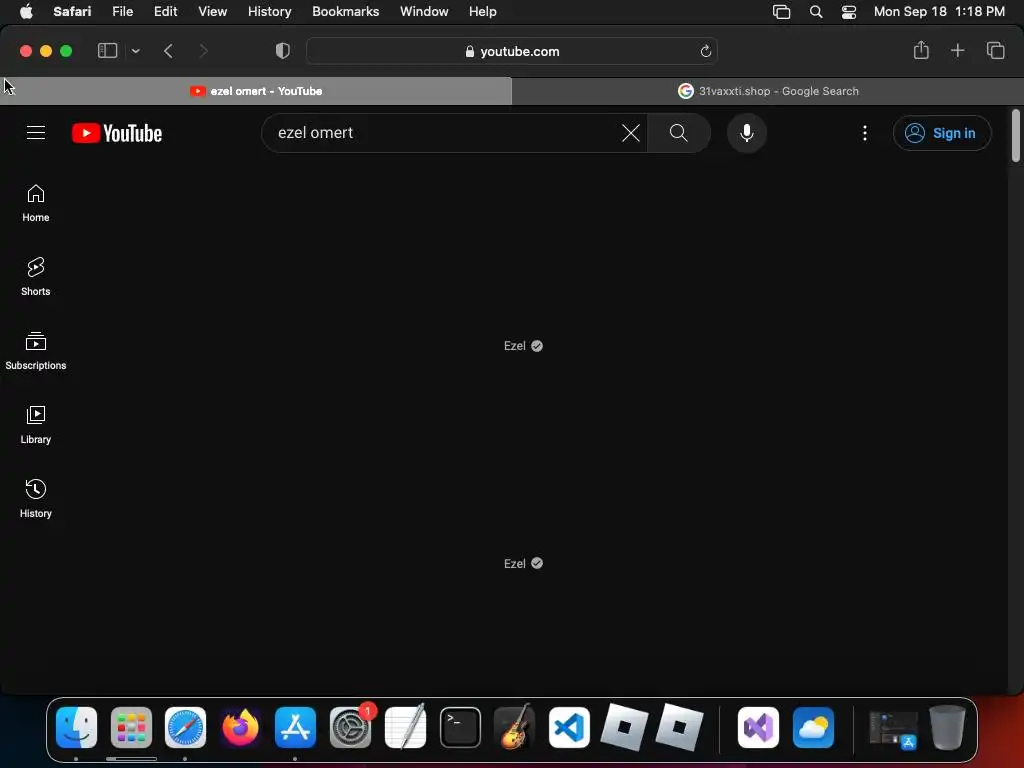
Task: Click the magnifier search button
Action: coord(679,133)
